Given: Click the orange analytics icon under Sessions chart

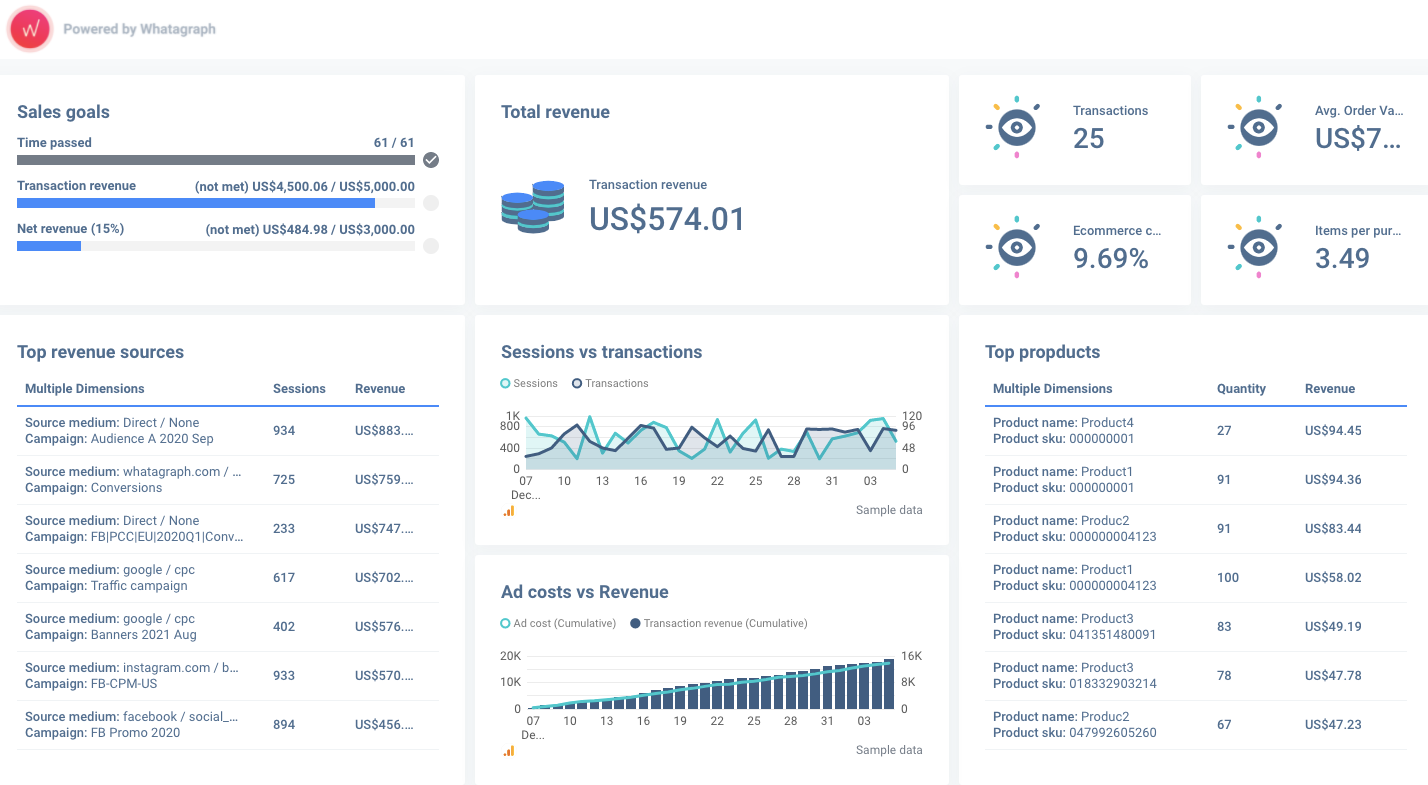Looking at the screenshot, I should (508, 510).
